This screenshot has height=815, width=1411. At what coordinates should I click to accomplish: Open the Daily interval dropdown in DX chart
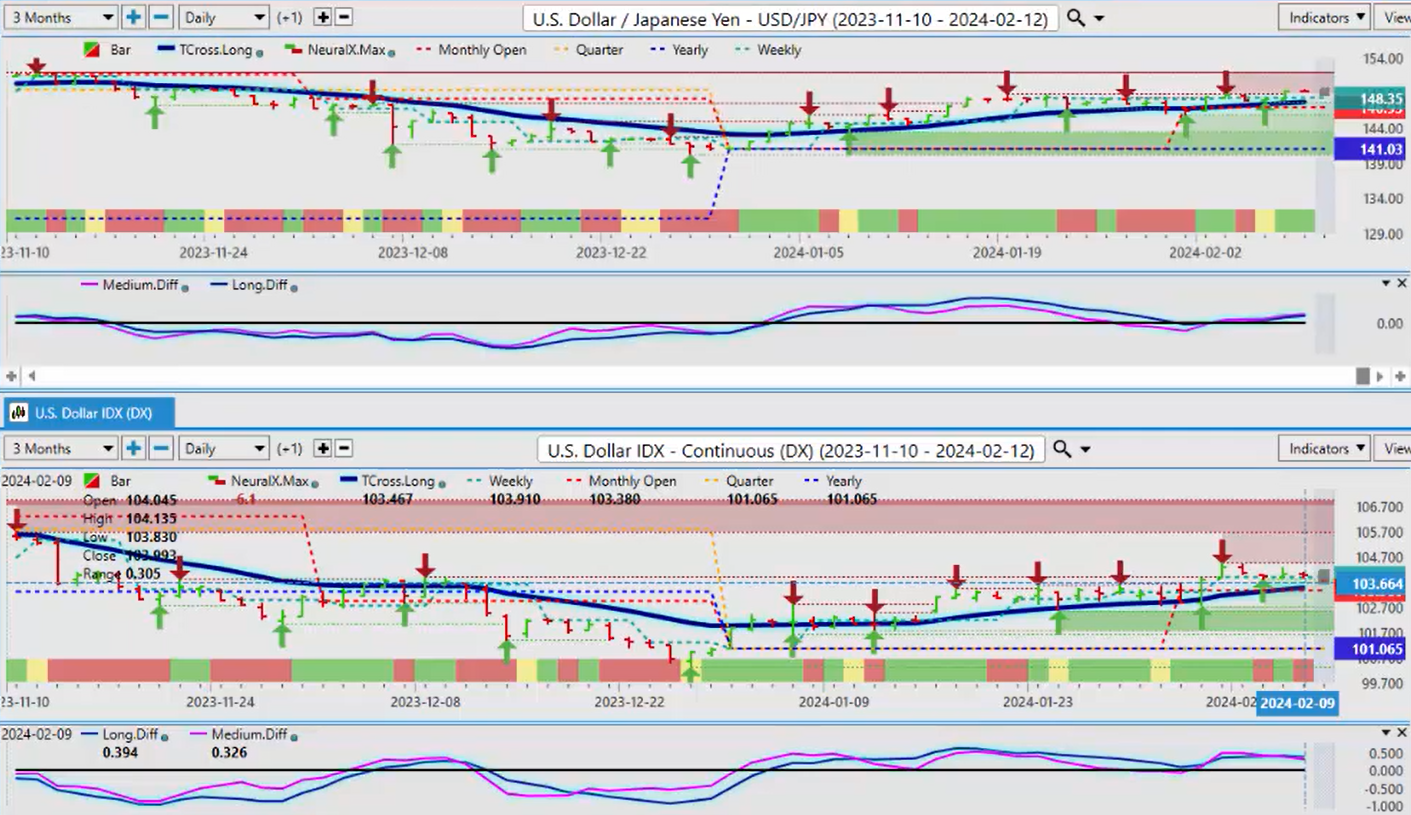pos(224,448)
